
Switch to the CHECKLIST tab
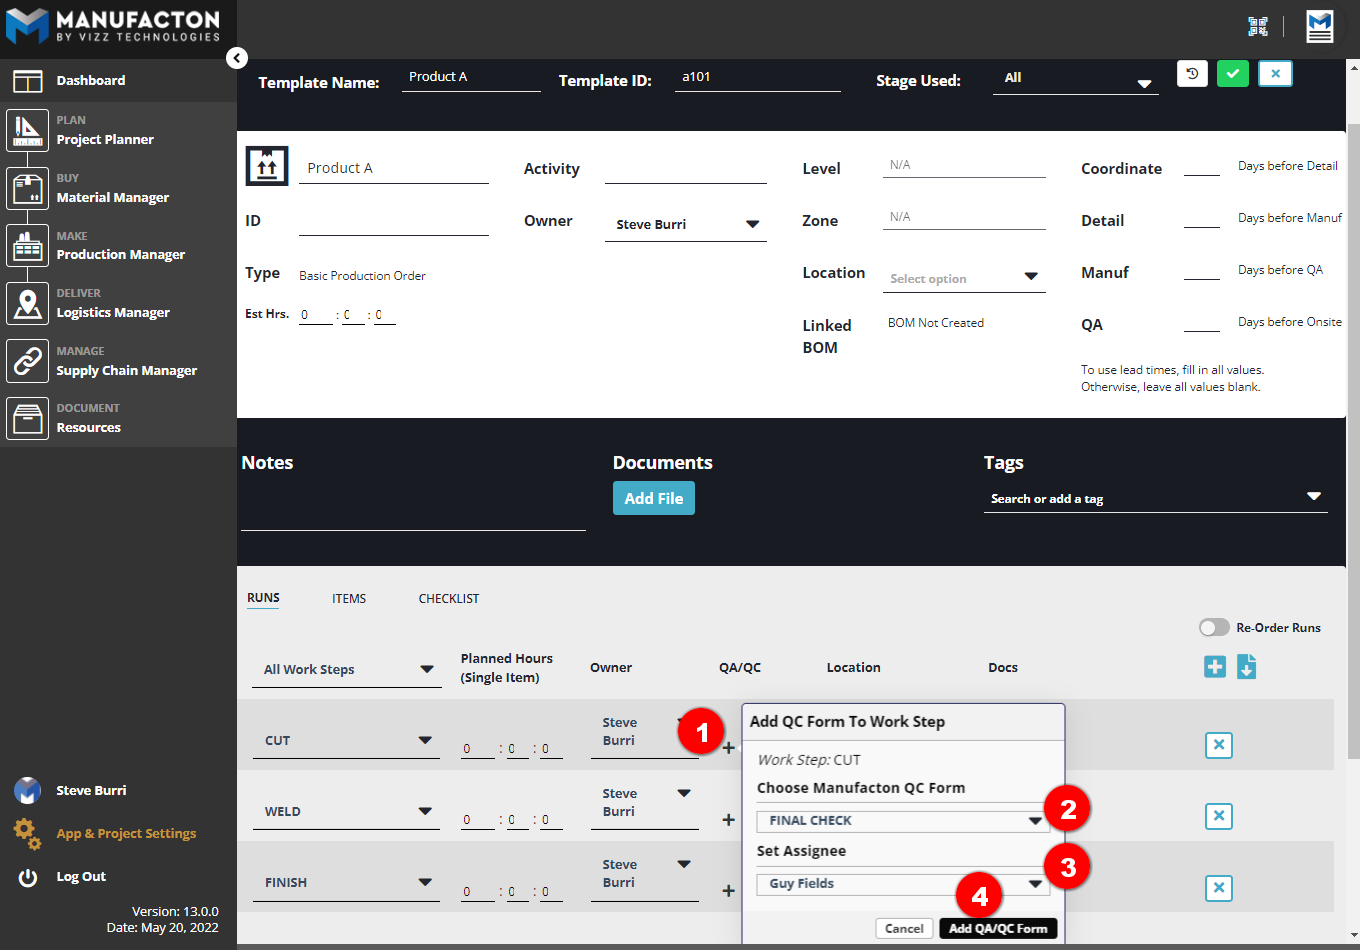click(448, 599)
